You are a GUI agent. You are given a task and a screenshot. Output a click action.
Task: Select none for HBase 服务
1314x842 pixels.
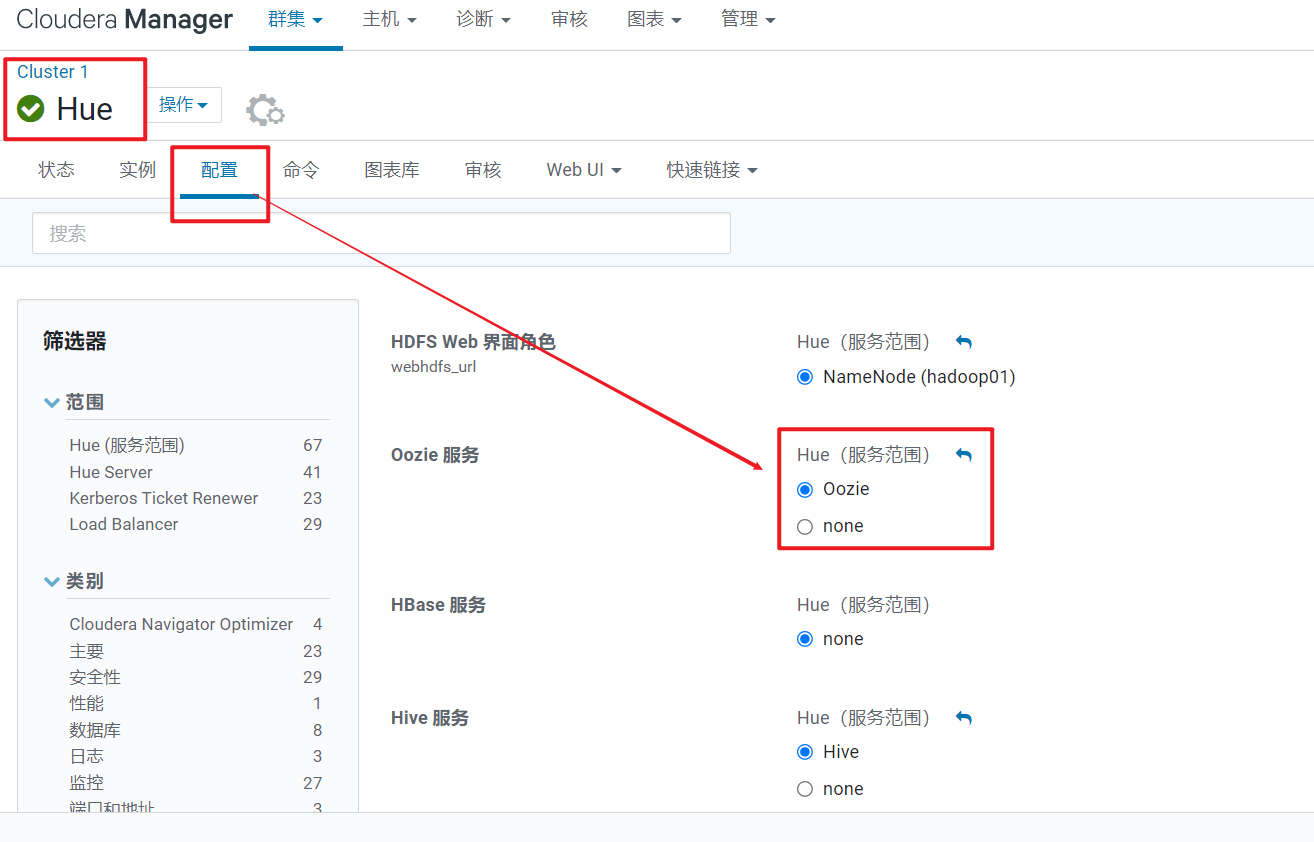805,640
